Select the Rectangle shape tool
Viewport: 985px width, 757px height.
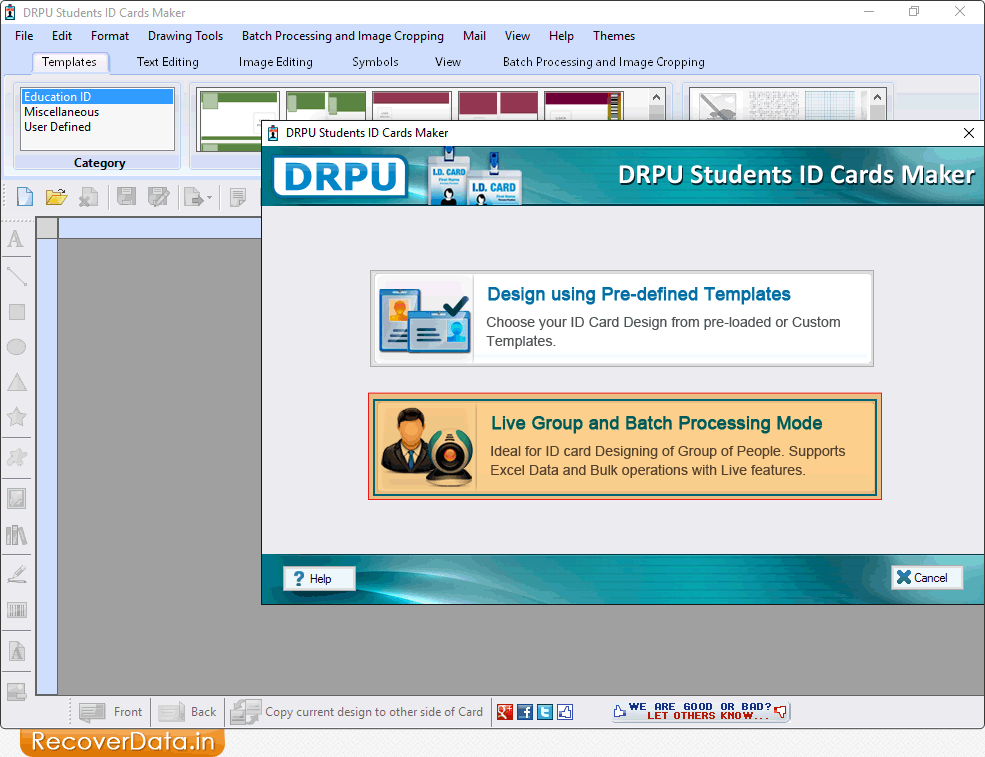pyautogui.click(x=16, y=312)
